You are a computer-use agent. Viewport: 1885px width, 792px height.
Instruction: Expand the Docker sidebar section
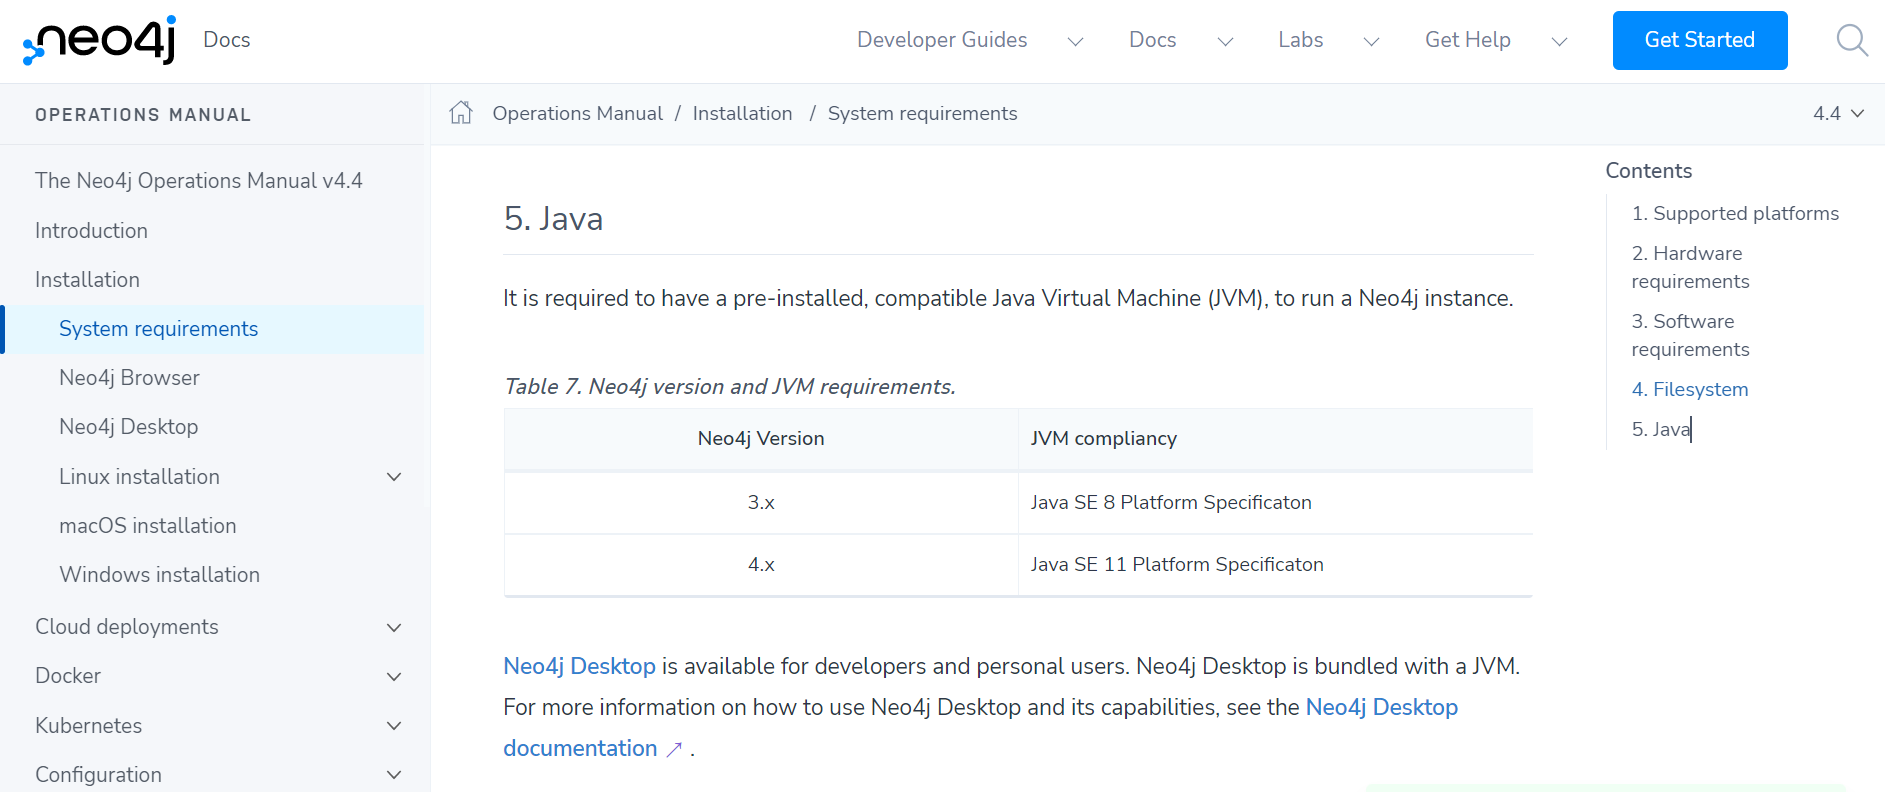click(394, 676)
